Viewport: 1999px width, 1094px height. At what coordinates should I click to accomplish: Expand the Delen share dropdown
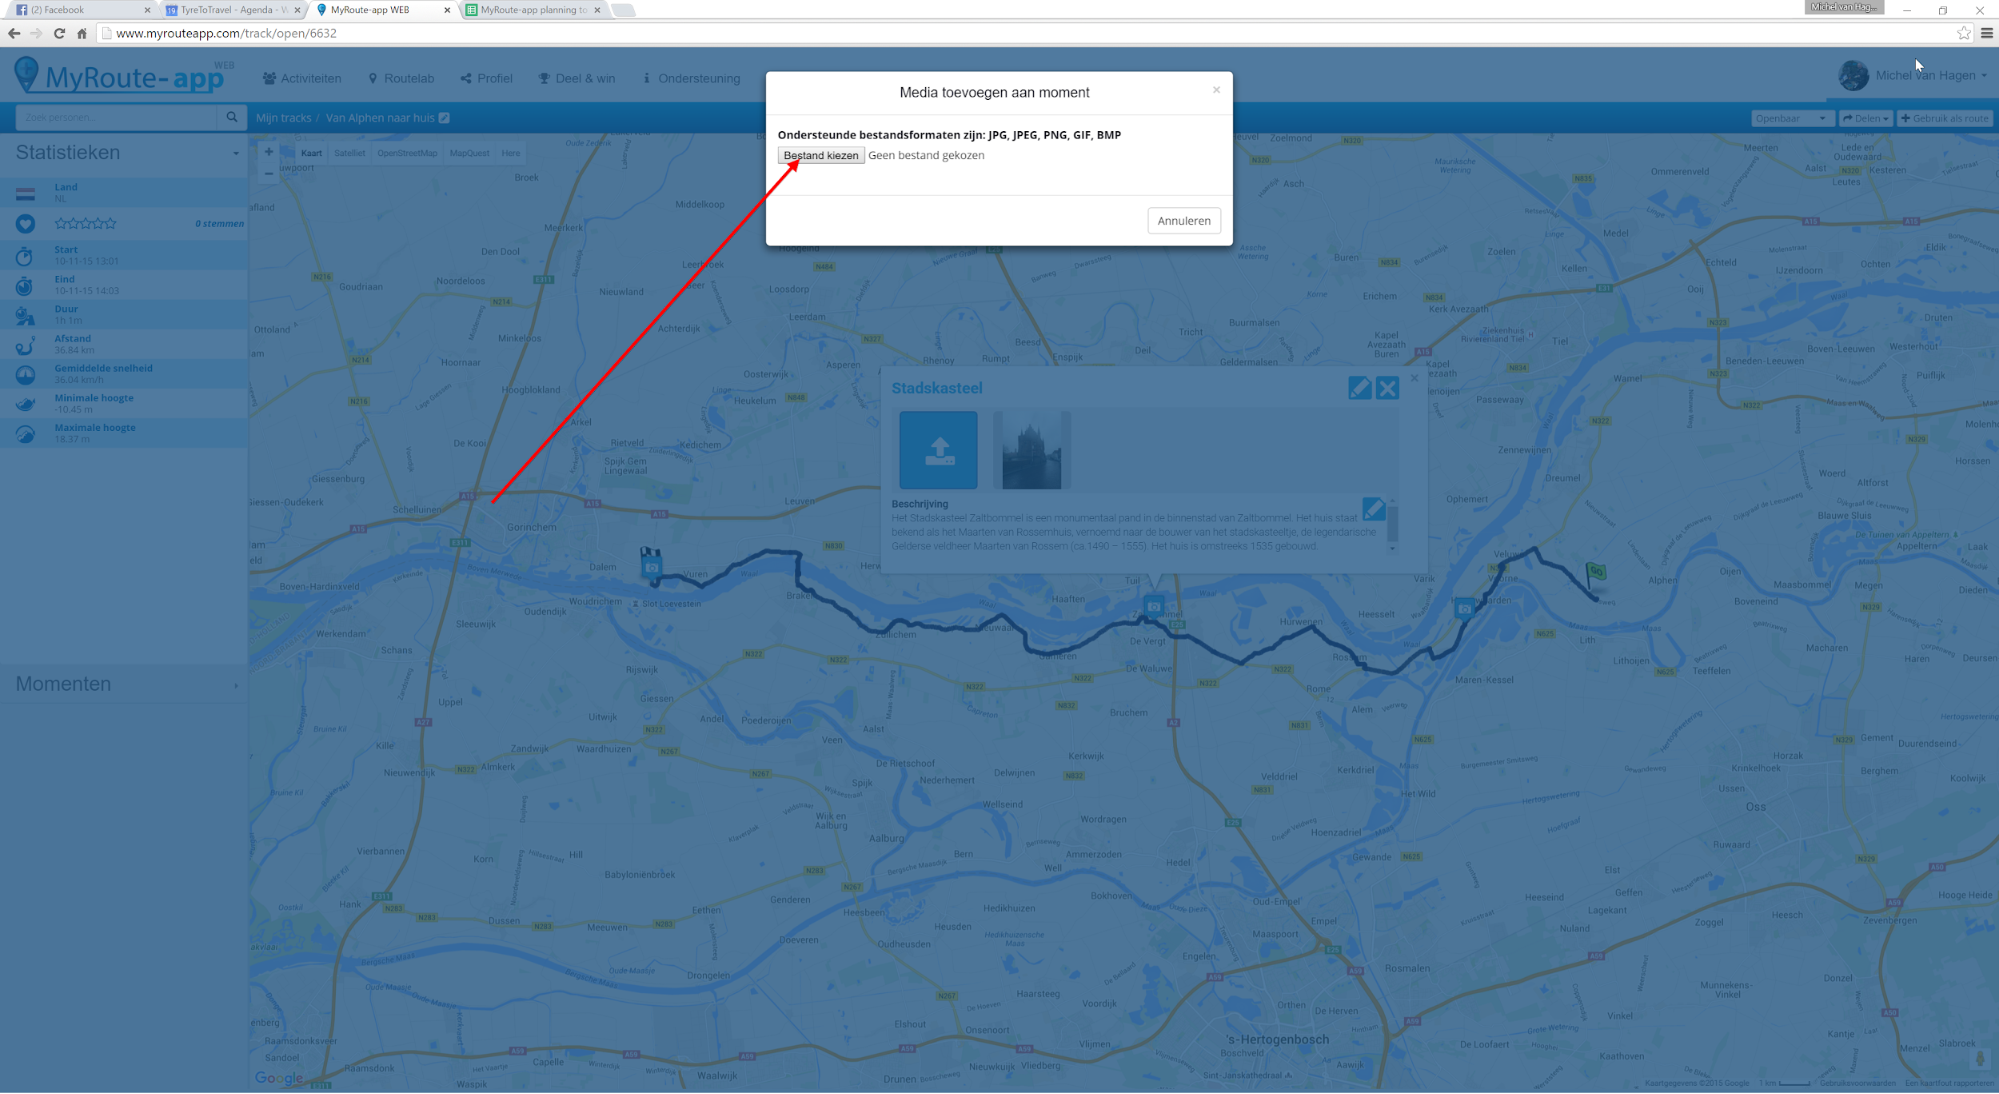coord(1865,118)
